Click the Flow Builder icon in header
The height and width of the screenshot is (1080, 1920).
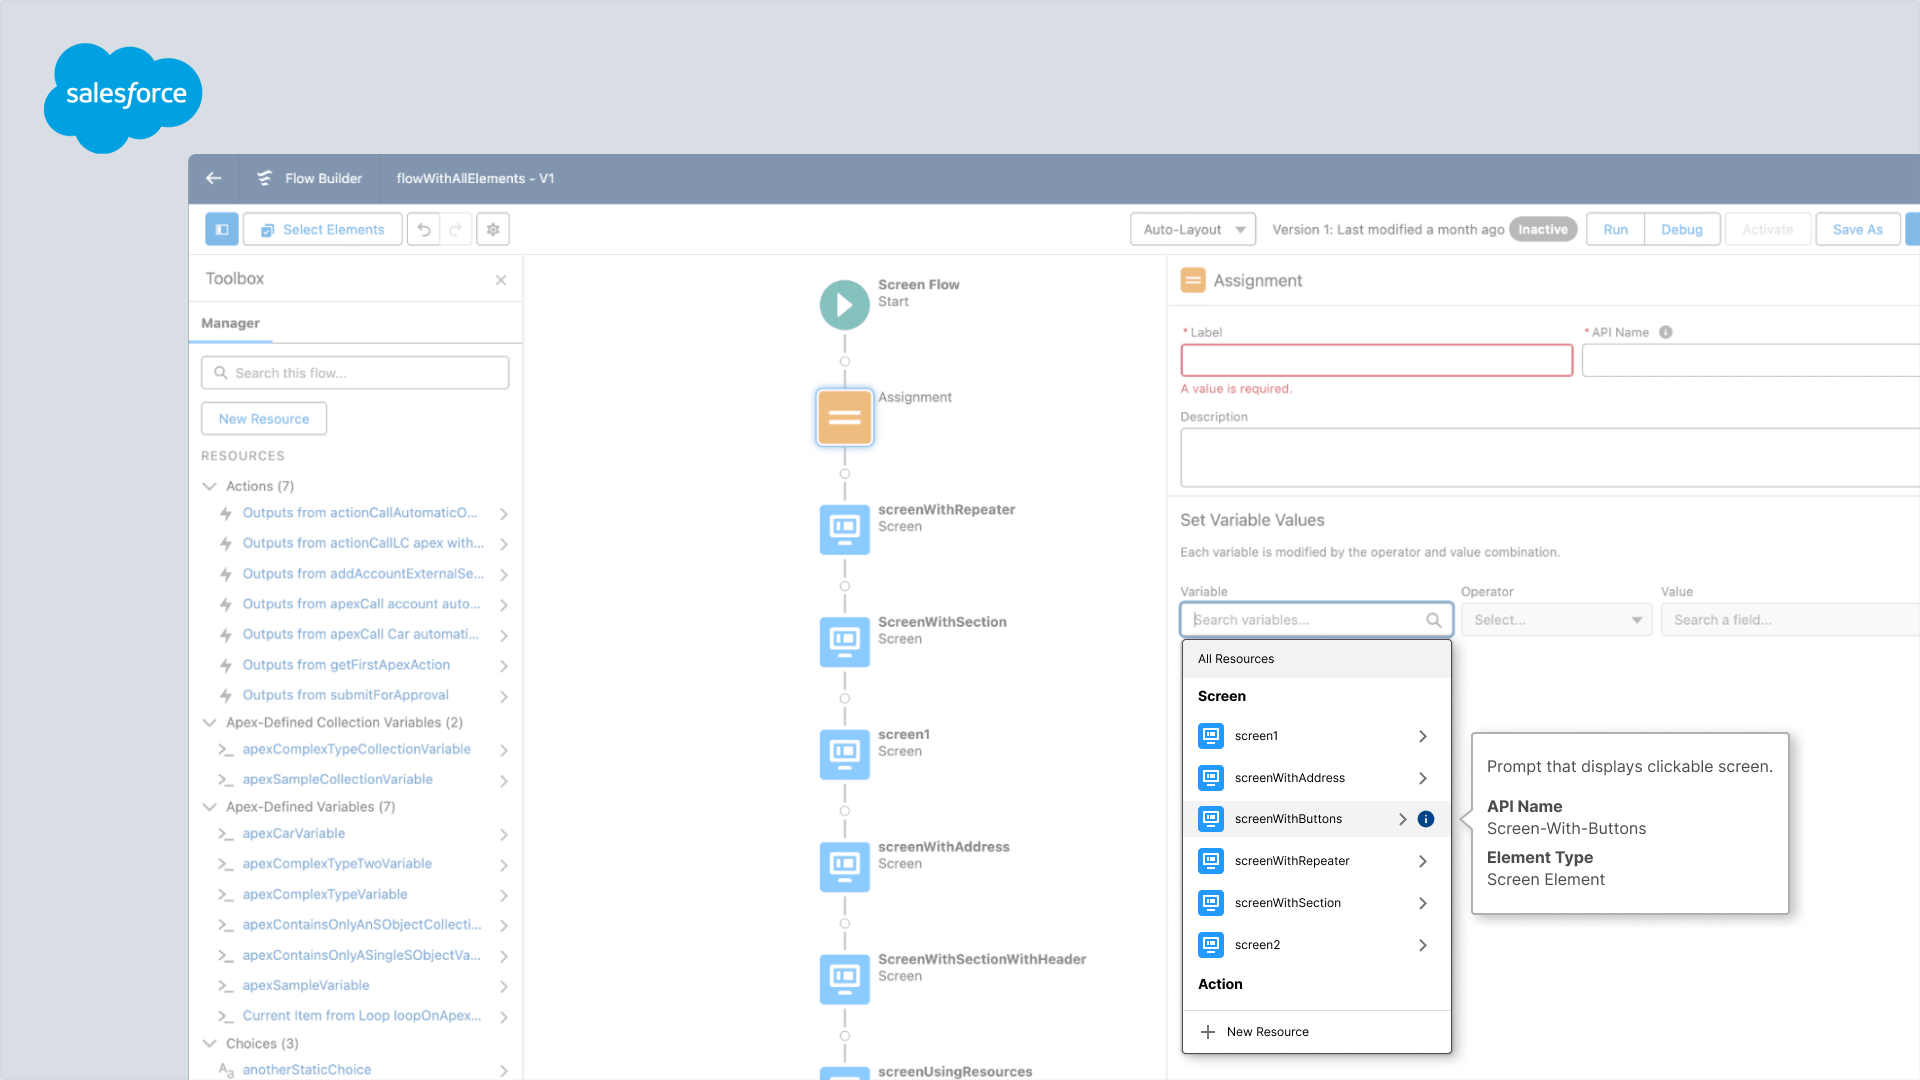[264, 178]
